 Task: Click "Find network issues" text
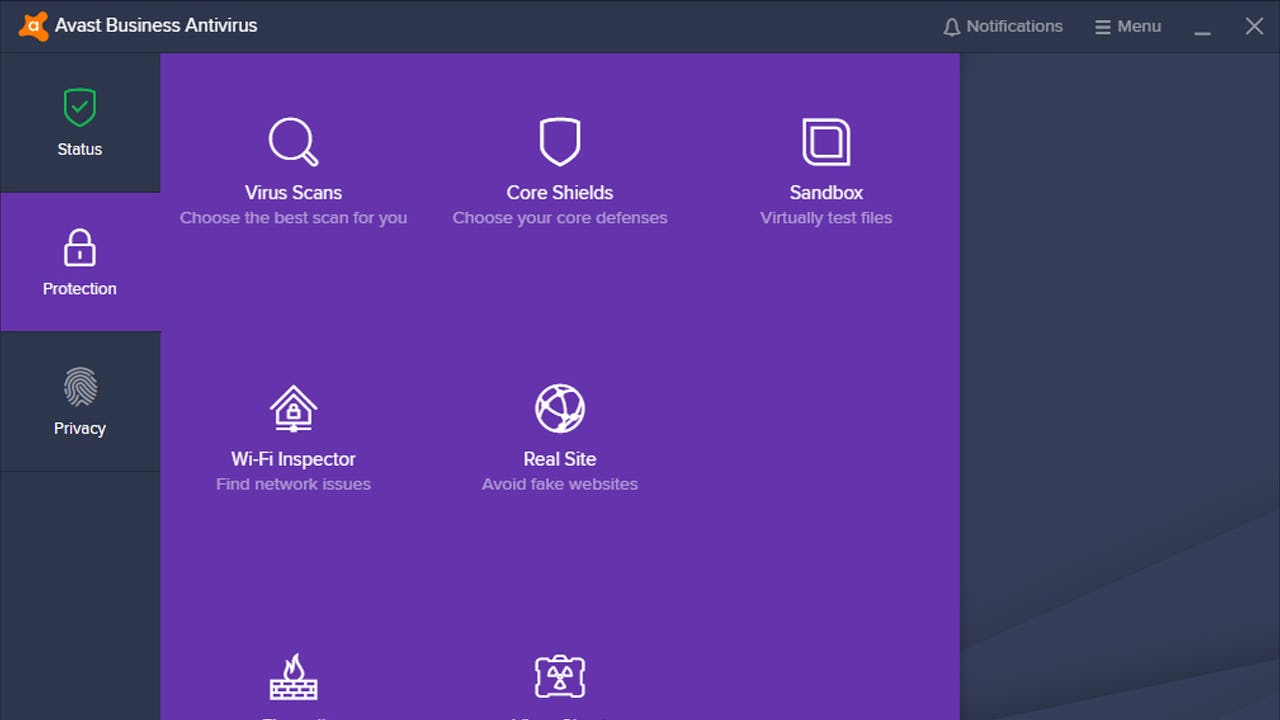pyautogui.click(x=293, y=484)
